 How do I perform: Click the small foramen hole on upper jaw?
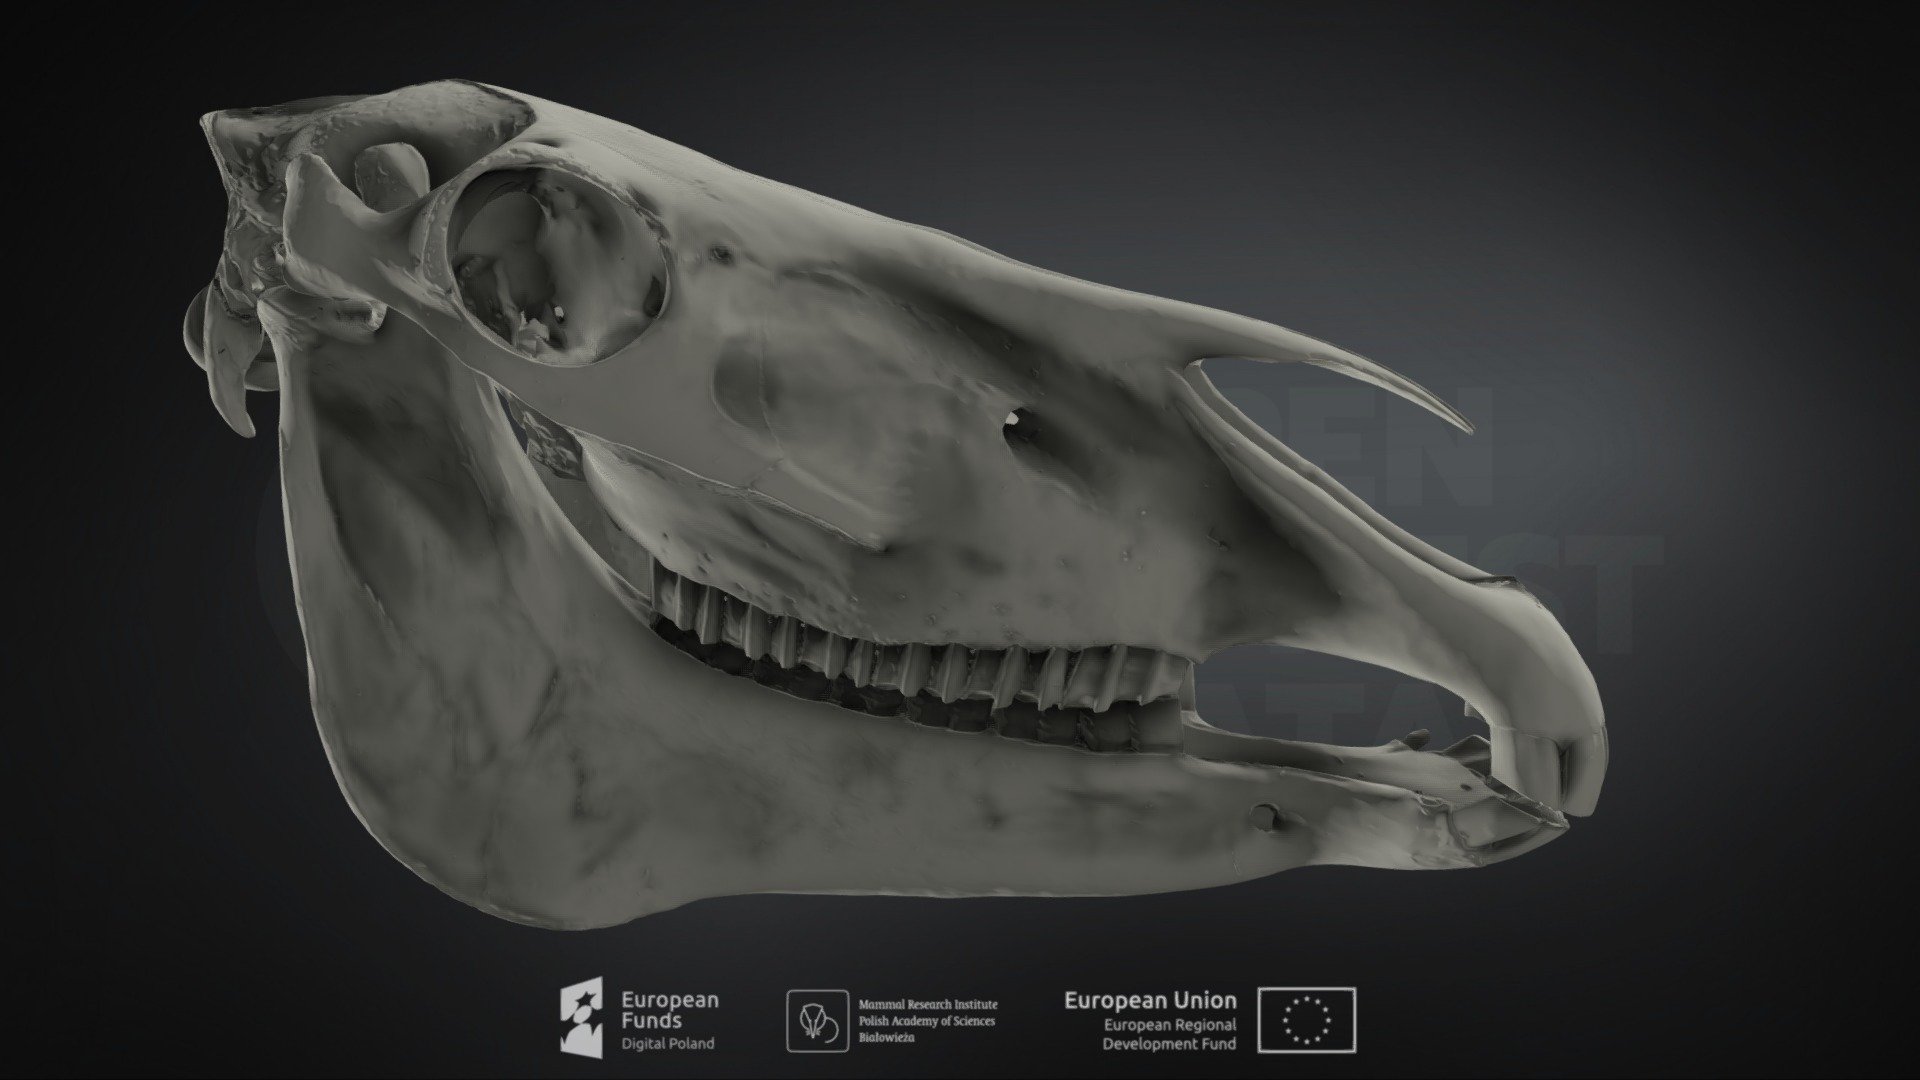pyautogui.click(x=1020, y=423)
